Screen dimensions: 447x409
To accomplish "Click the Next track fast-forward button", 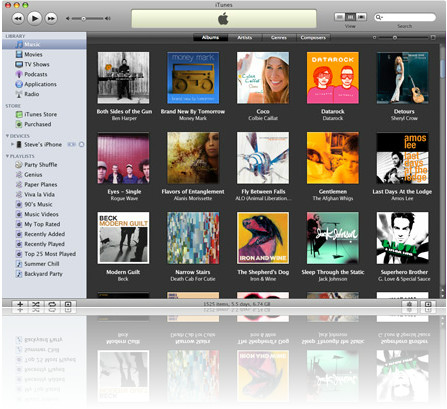I will (x=51, y=18).
